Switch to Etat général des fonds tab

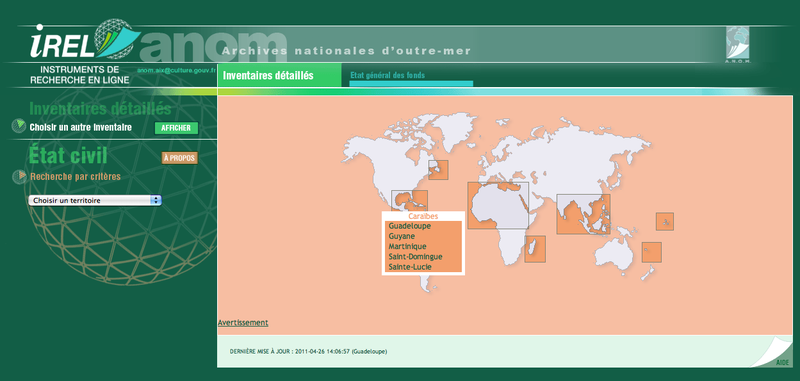click(x=387, y=75)
